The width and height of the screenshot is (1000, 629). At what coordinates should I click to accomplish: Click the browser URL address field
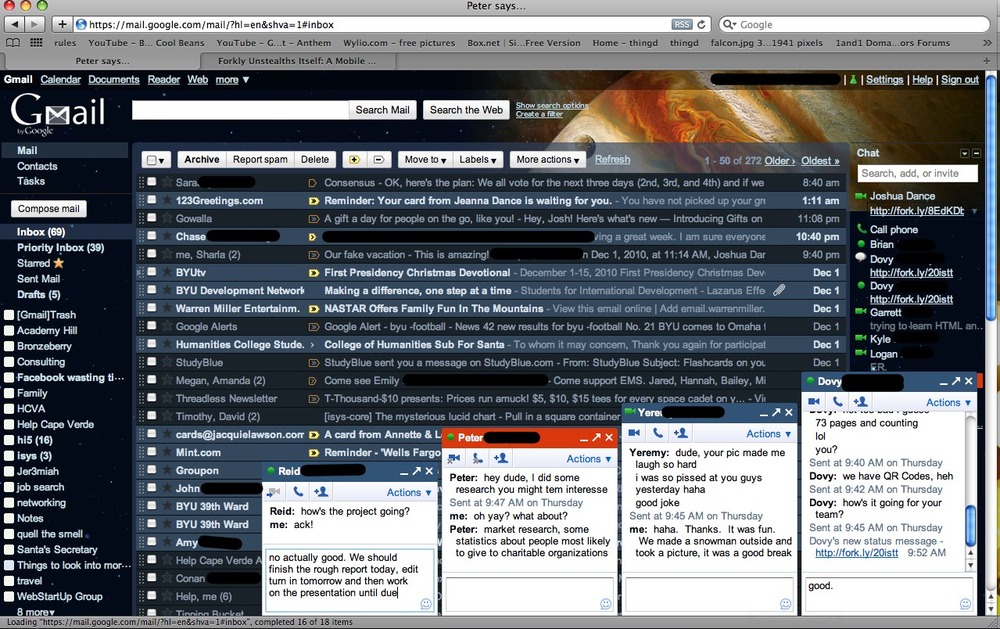378,24
